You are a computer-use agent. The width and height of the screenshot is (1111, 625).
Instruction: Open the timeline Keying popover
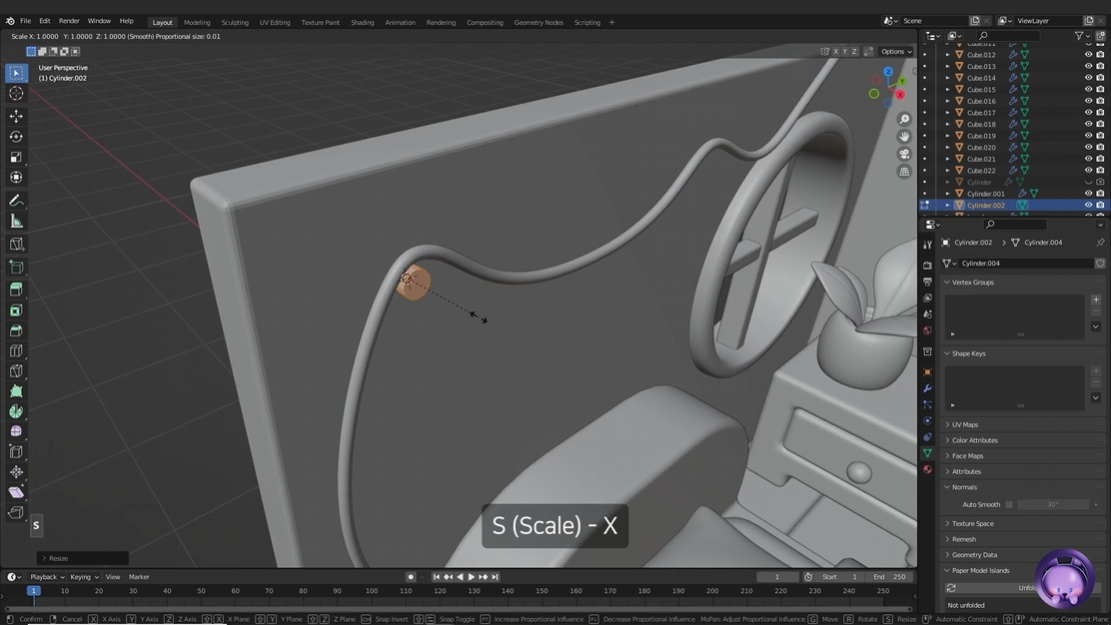click(84, 577)
